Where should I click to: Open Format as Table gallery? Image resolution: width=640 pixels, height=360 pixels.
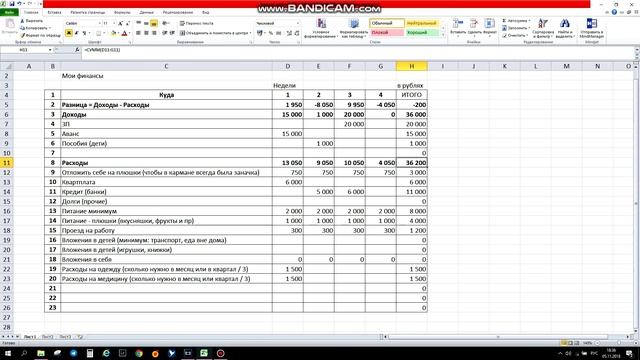pyautogui.click(x=353, y=28)
